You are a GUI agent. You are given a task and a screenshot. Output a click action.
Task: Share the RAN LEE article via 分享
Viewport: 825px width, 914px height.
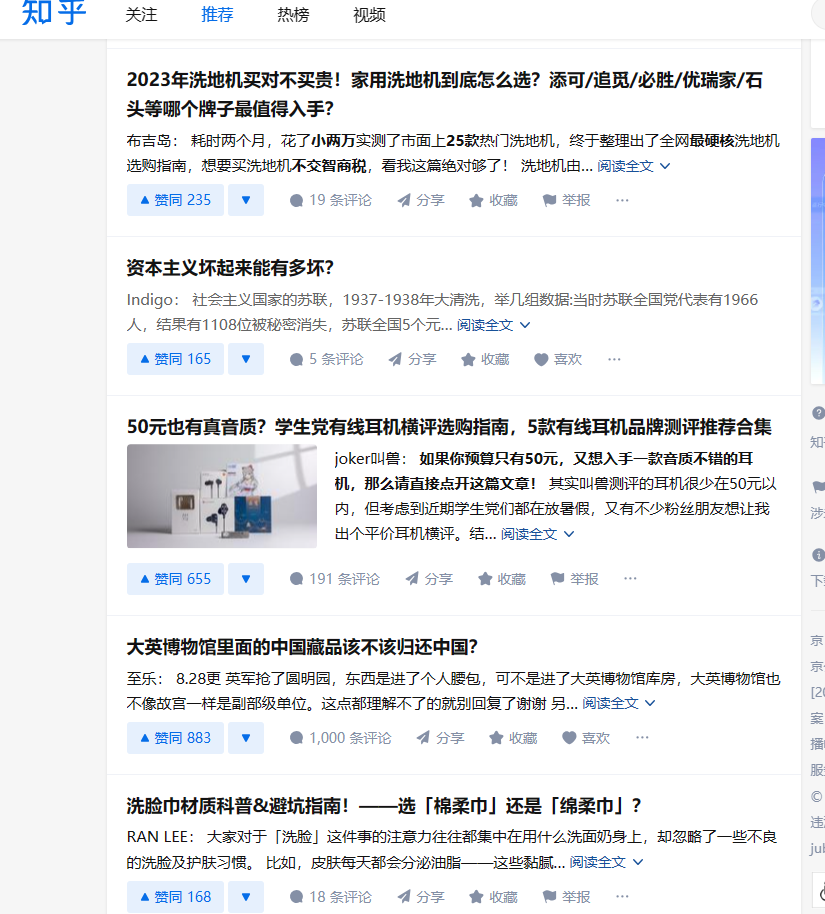click(421, 897)
